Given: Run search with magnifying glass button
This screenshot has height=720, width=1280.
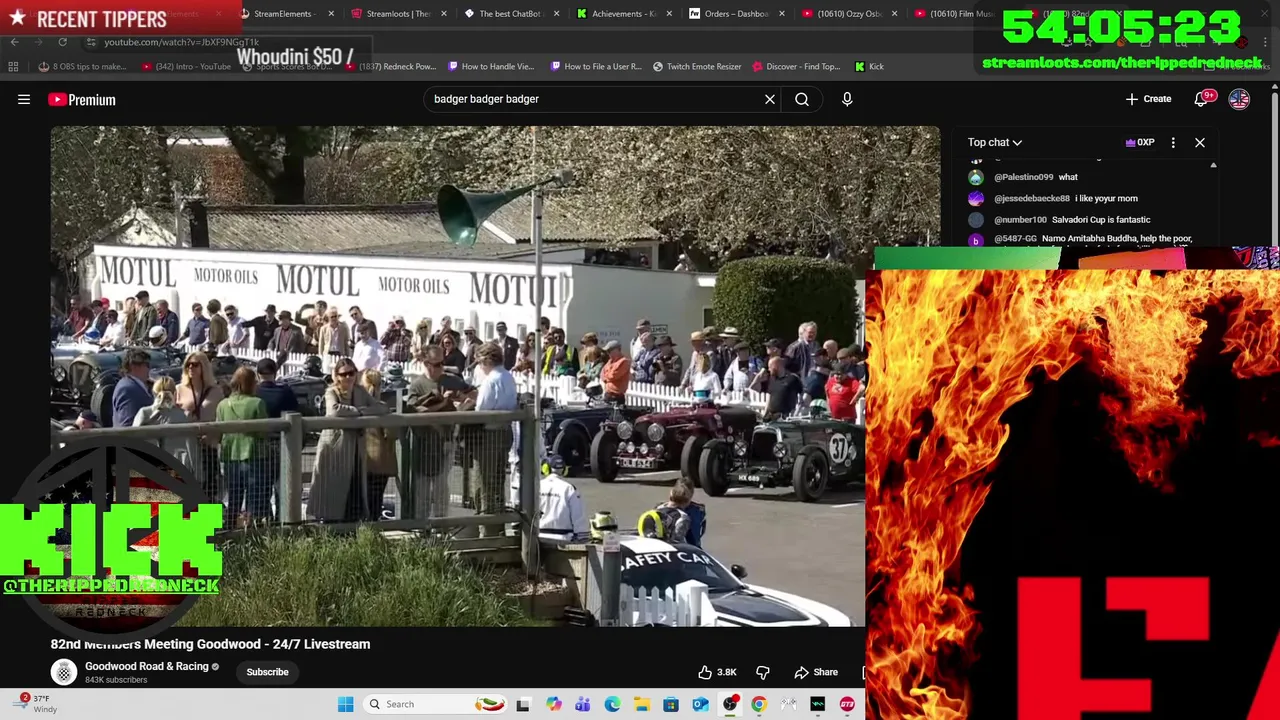Looking at the screenshot, I should click(x=802, y=99).
